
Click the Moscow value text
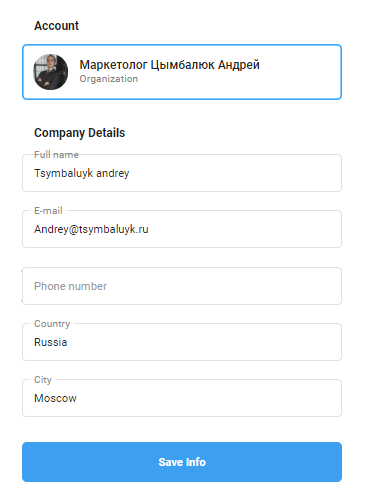(55, 398)
